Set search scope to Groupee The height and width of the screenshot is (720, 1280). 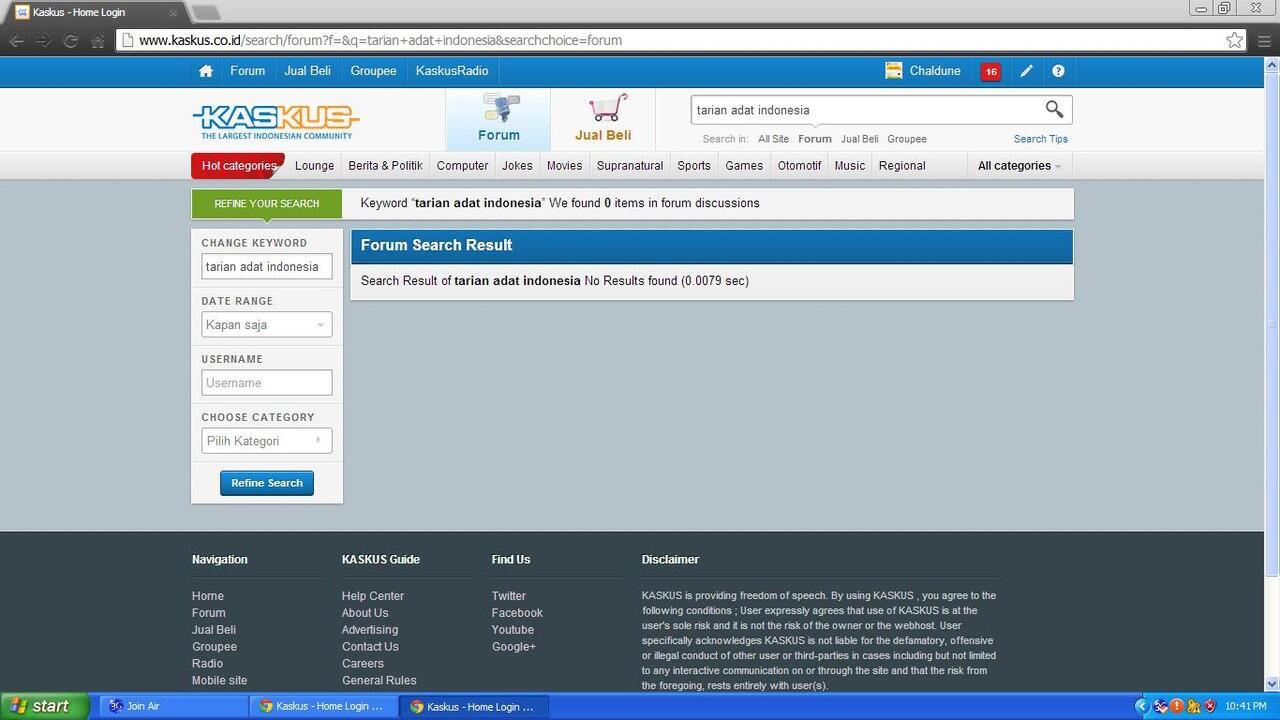click(x=907, y=139)
